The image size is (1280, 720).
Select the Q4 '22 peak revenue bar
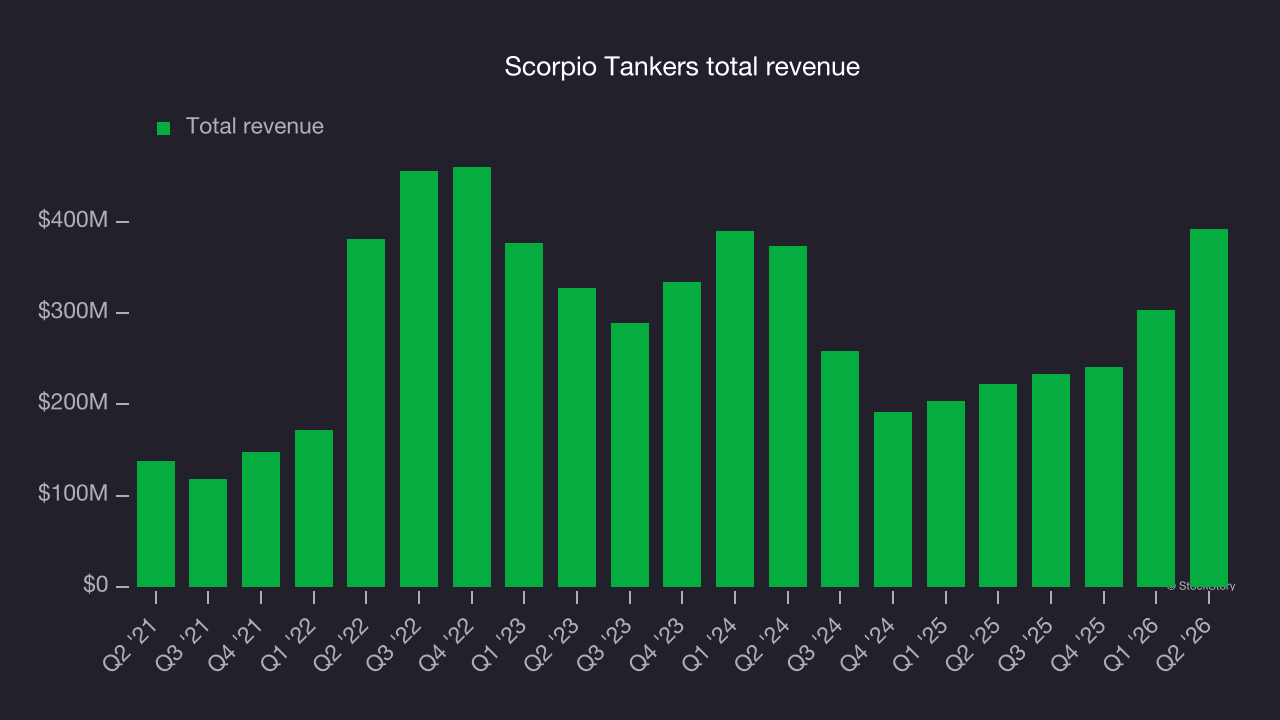coord(472,377)
